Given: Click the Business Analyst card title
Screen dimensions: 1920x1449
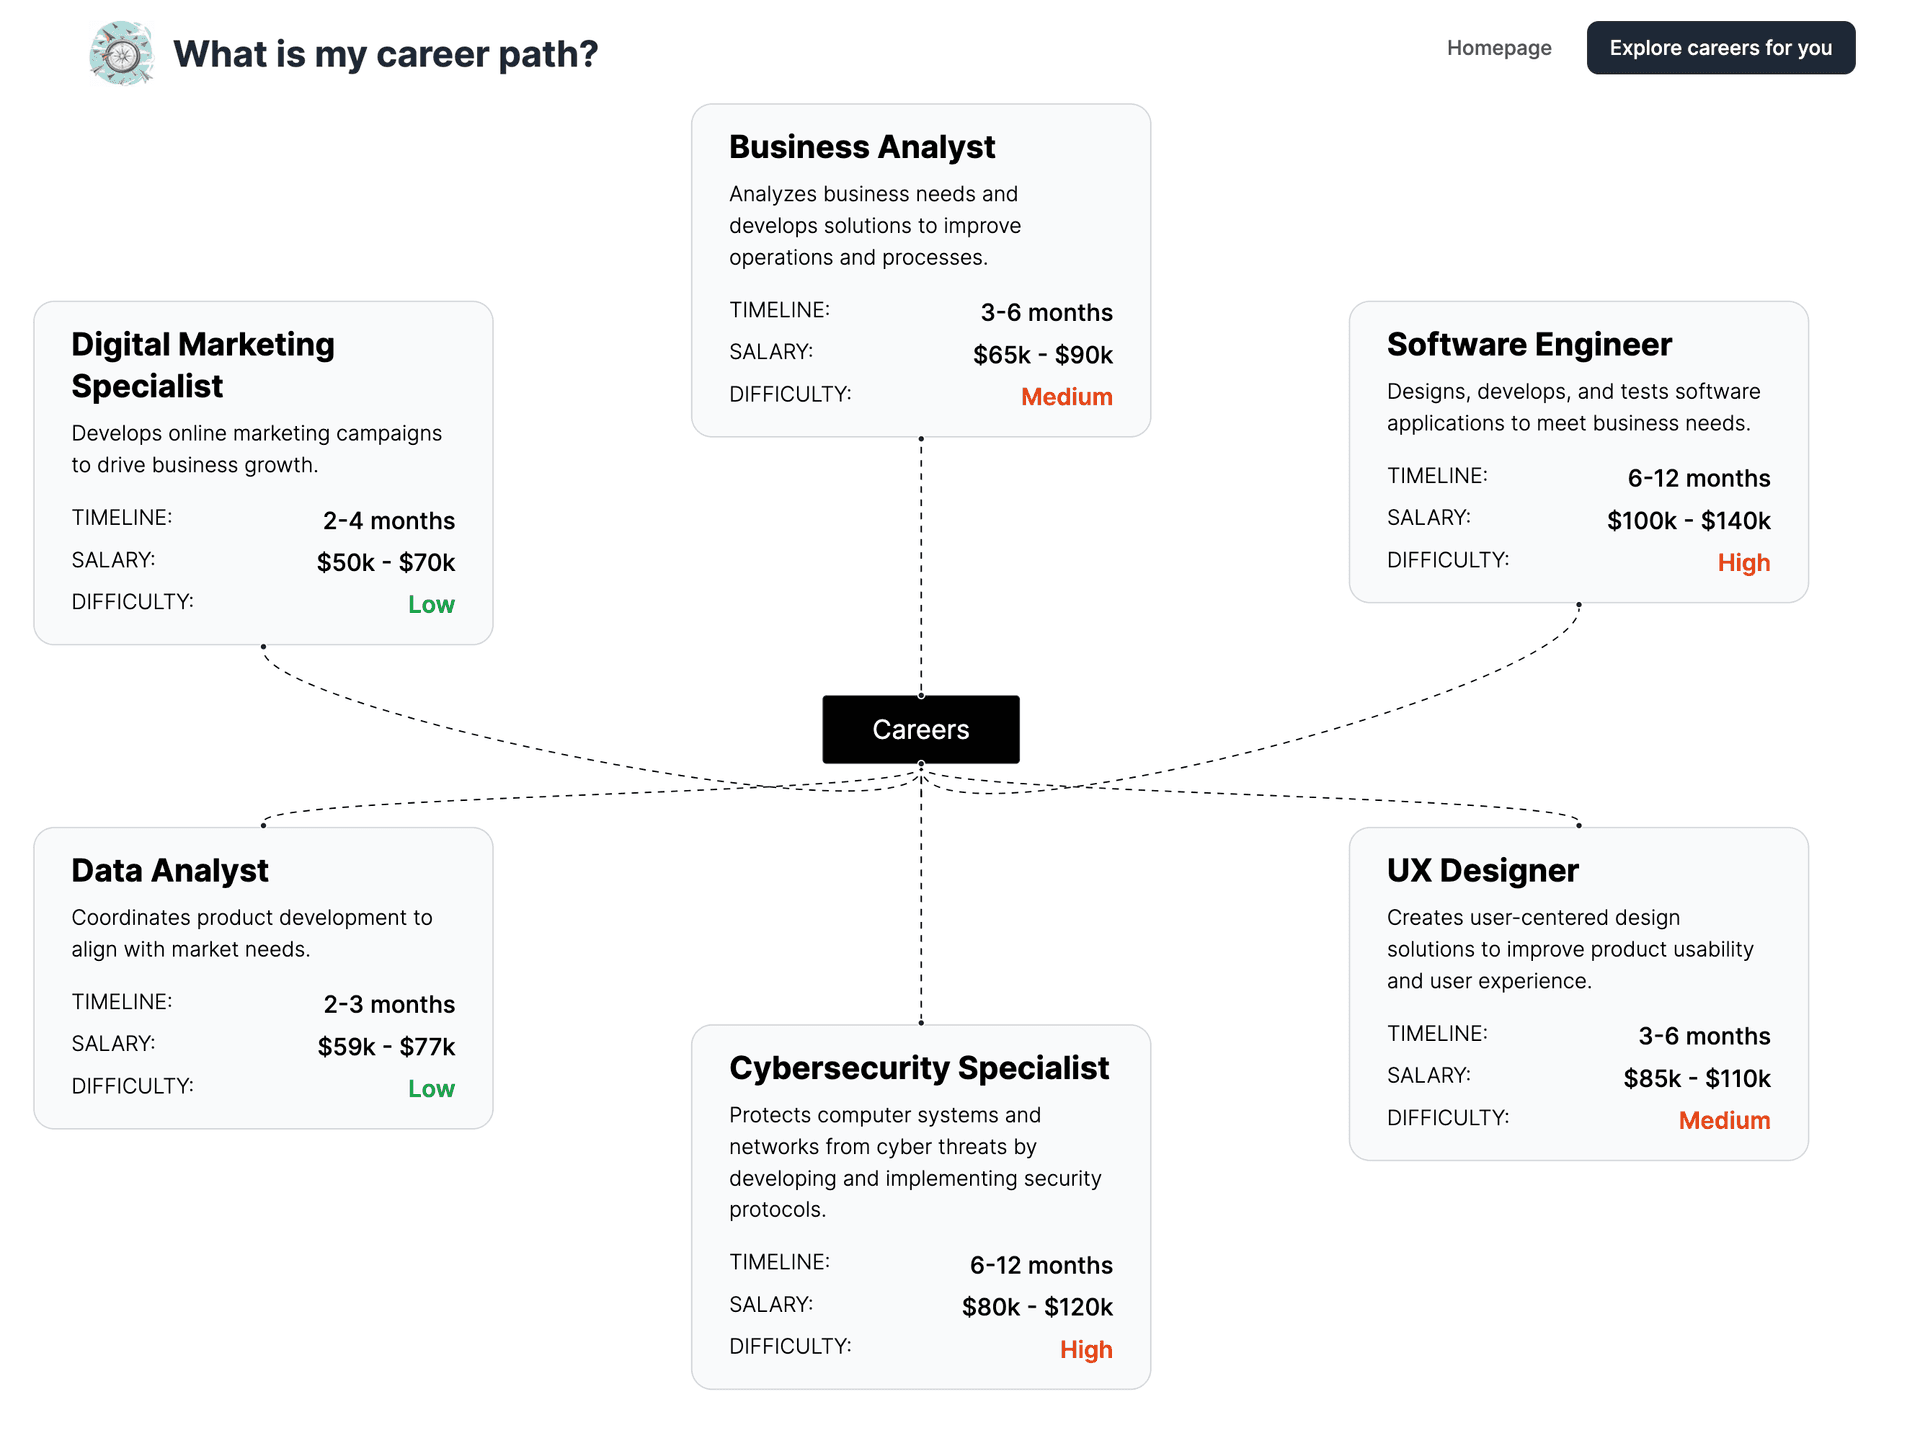Looking at the screenshot, I should coord(861,146).
